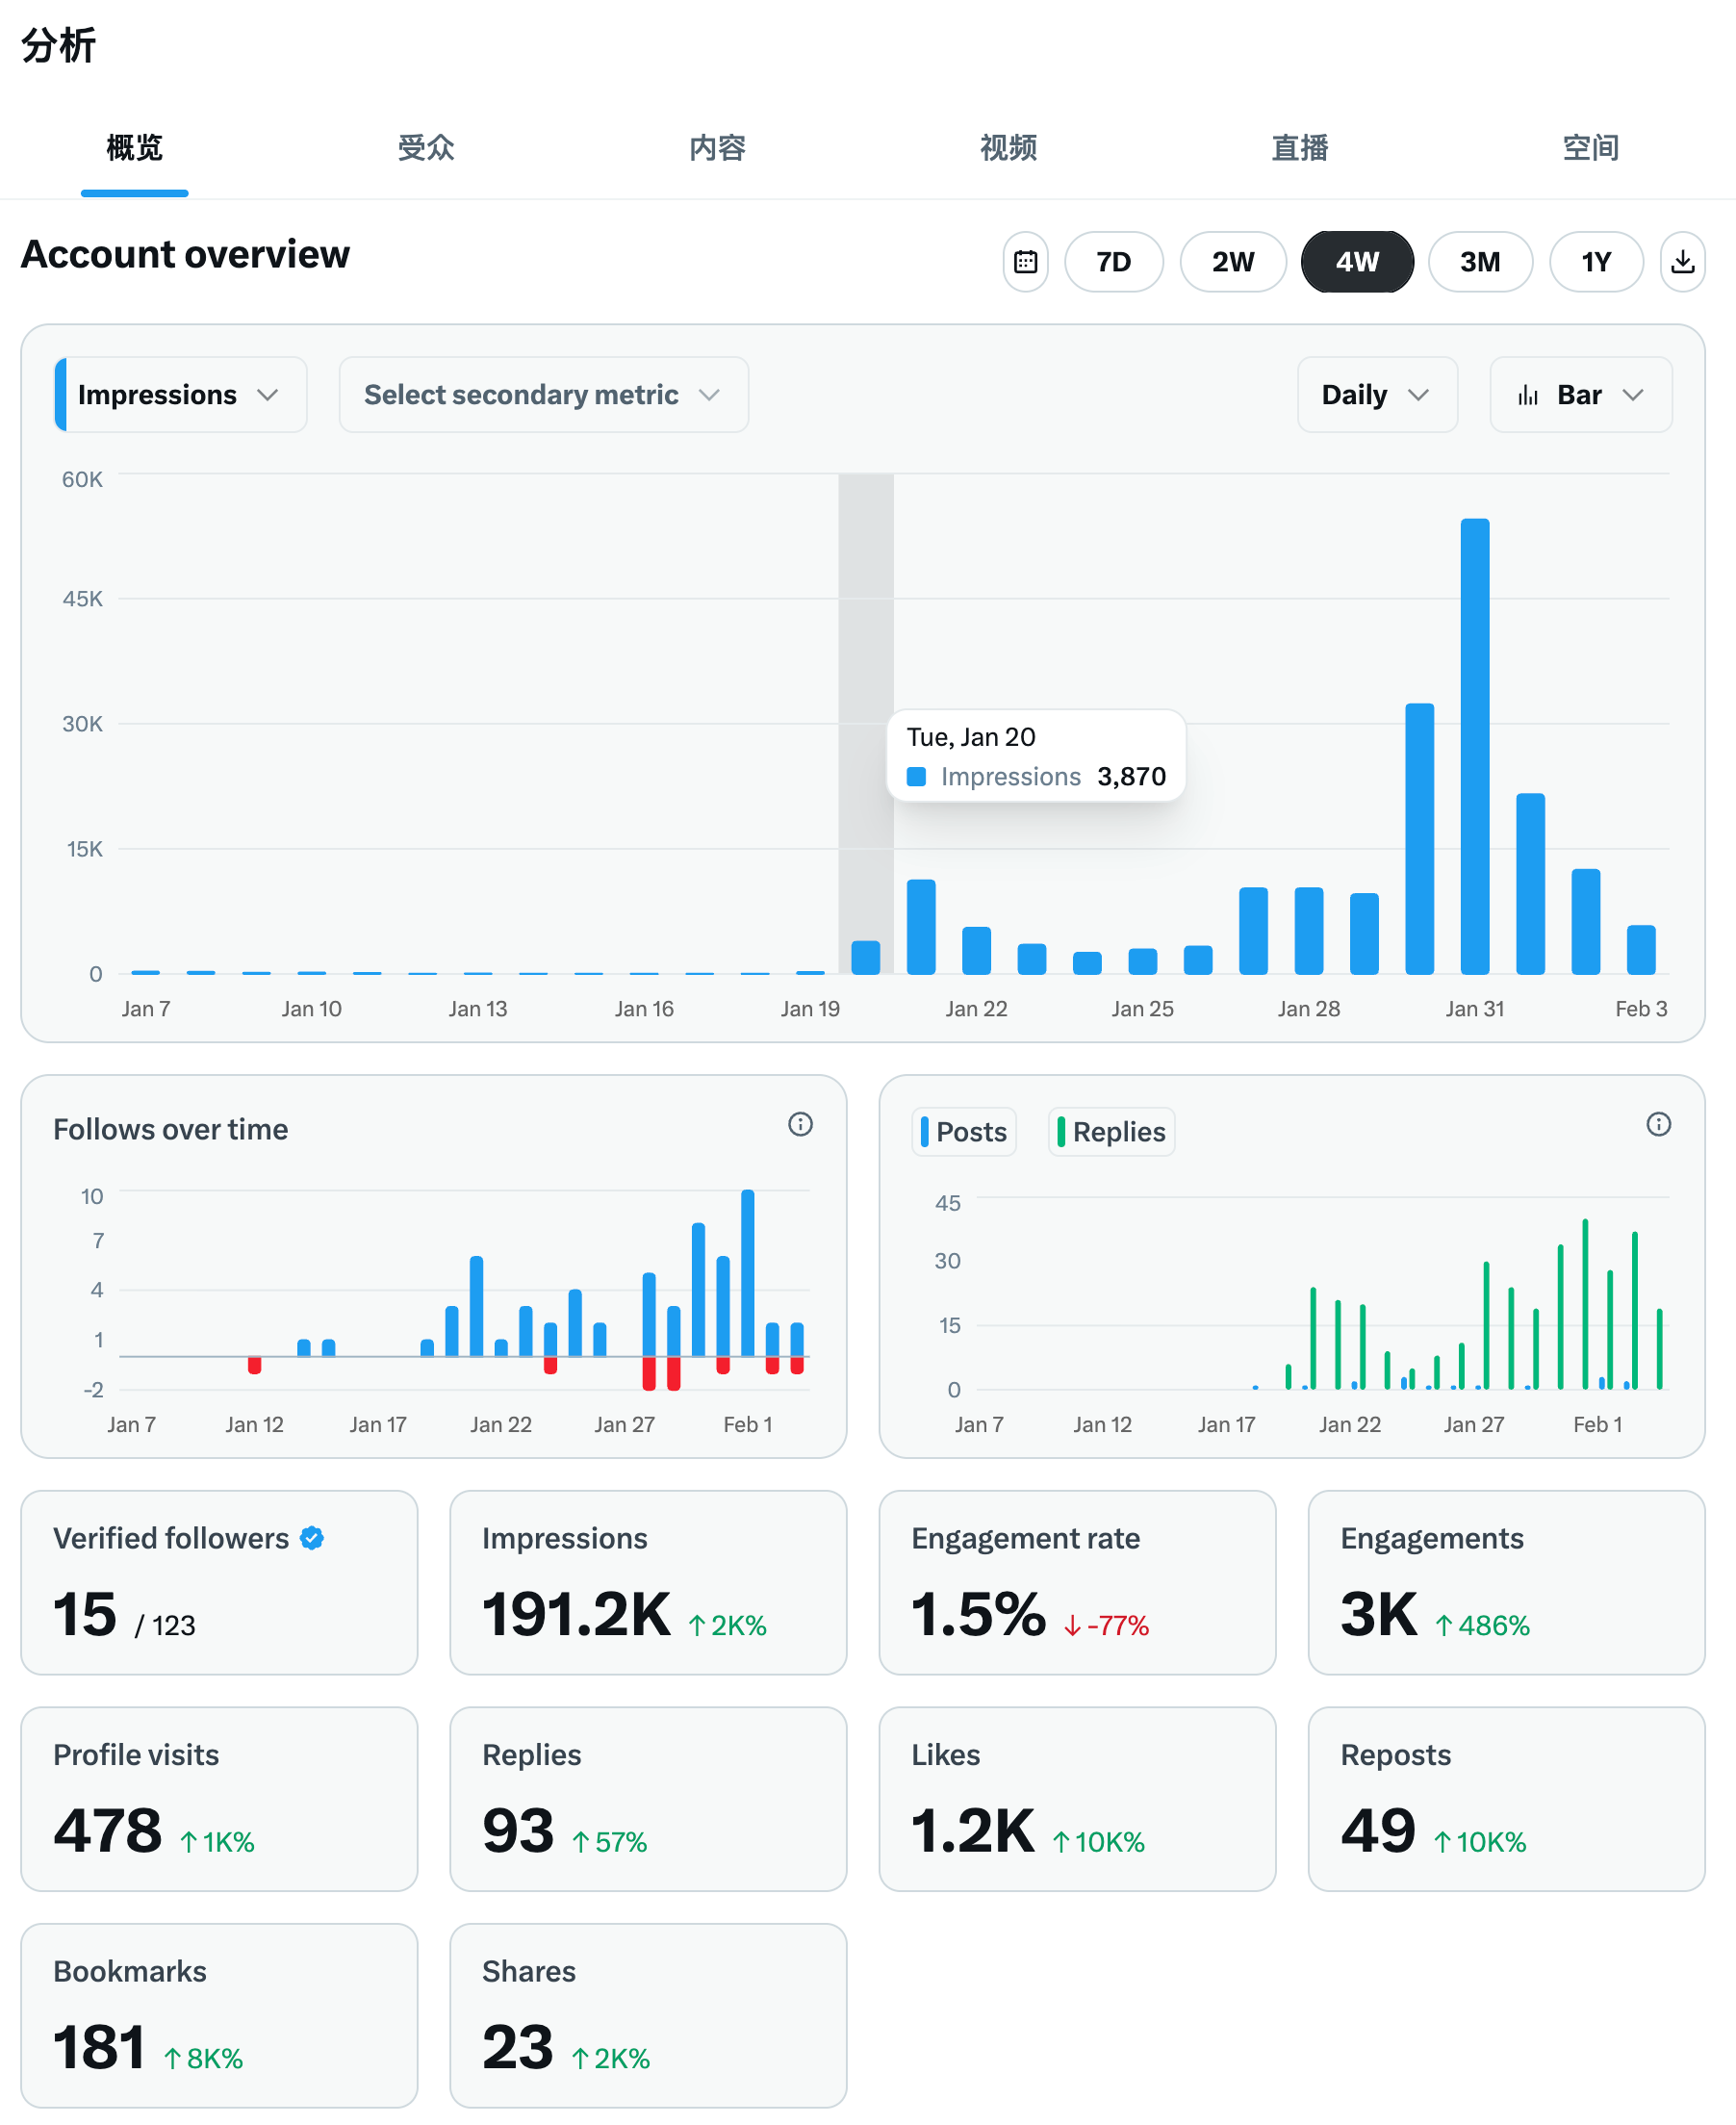Switch time range to 3M
This screenshot has height=2125, width=1736.
(x=1479, y=262)
